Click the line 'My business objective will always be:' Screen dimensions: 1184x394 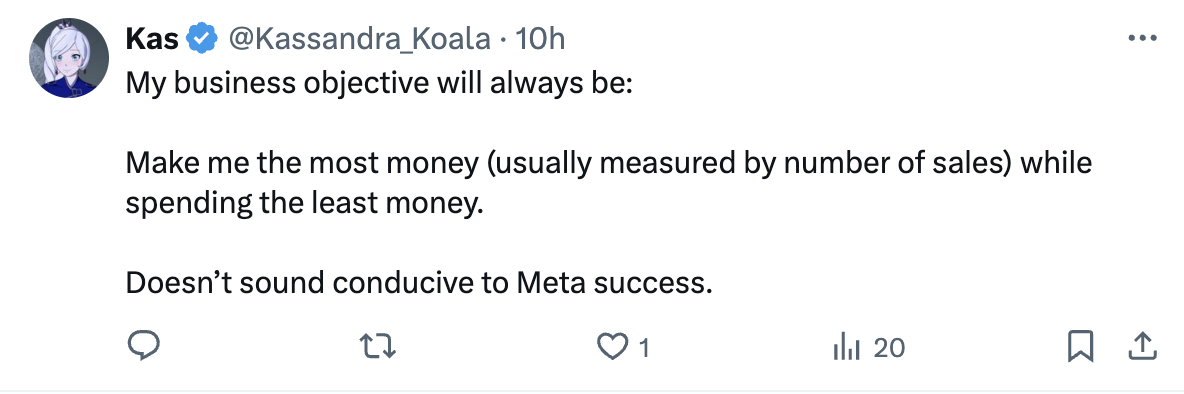378,83
